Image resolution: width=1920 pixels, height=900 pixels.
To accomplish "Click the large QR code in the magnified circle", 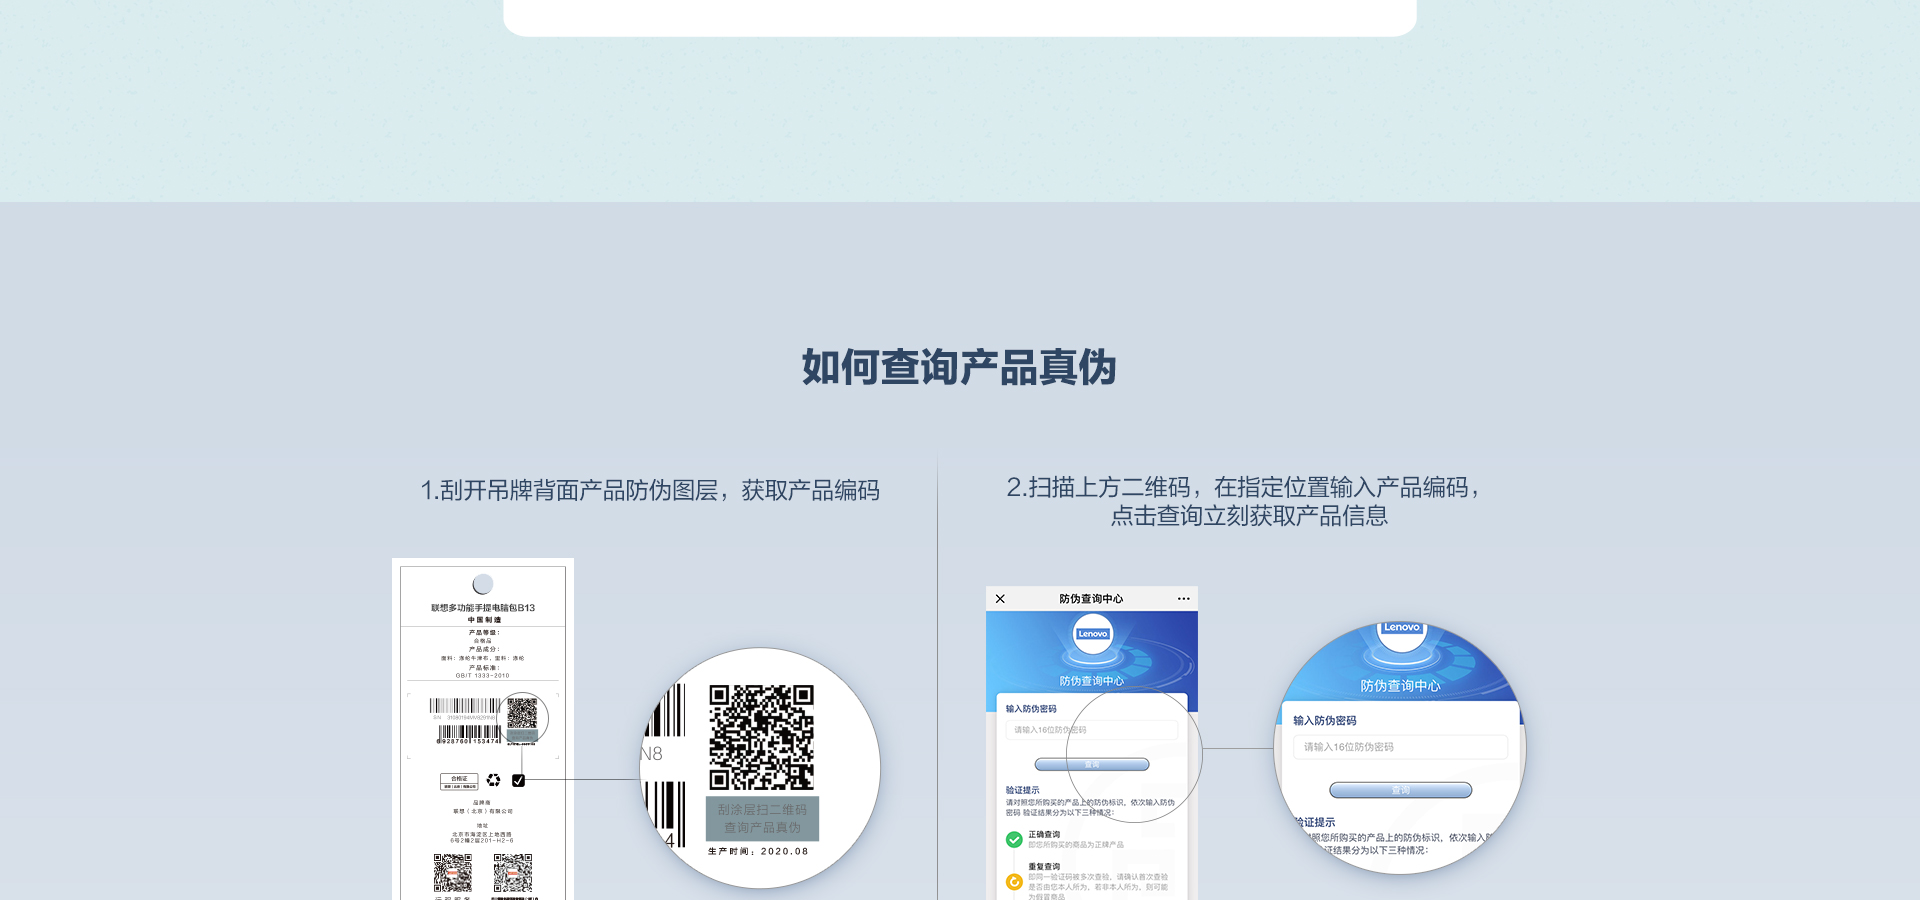I will coord(762,737).
